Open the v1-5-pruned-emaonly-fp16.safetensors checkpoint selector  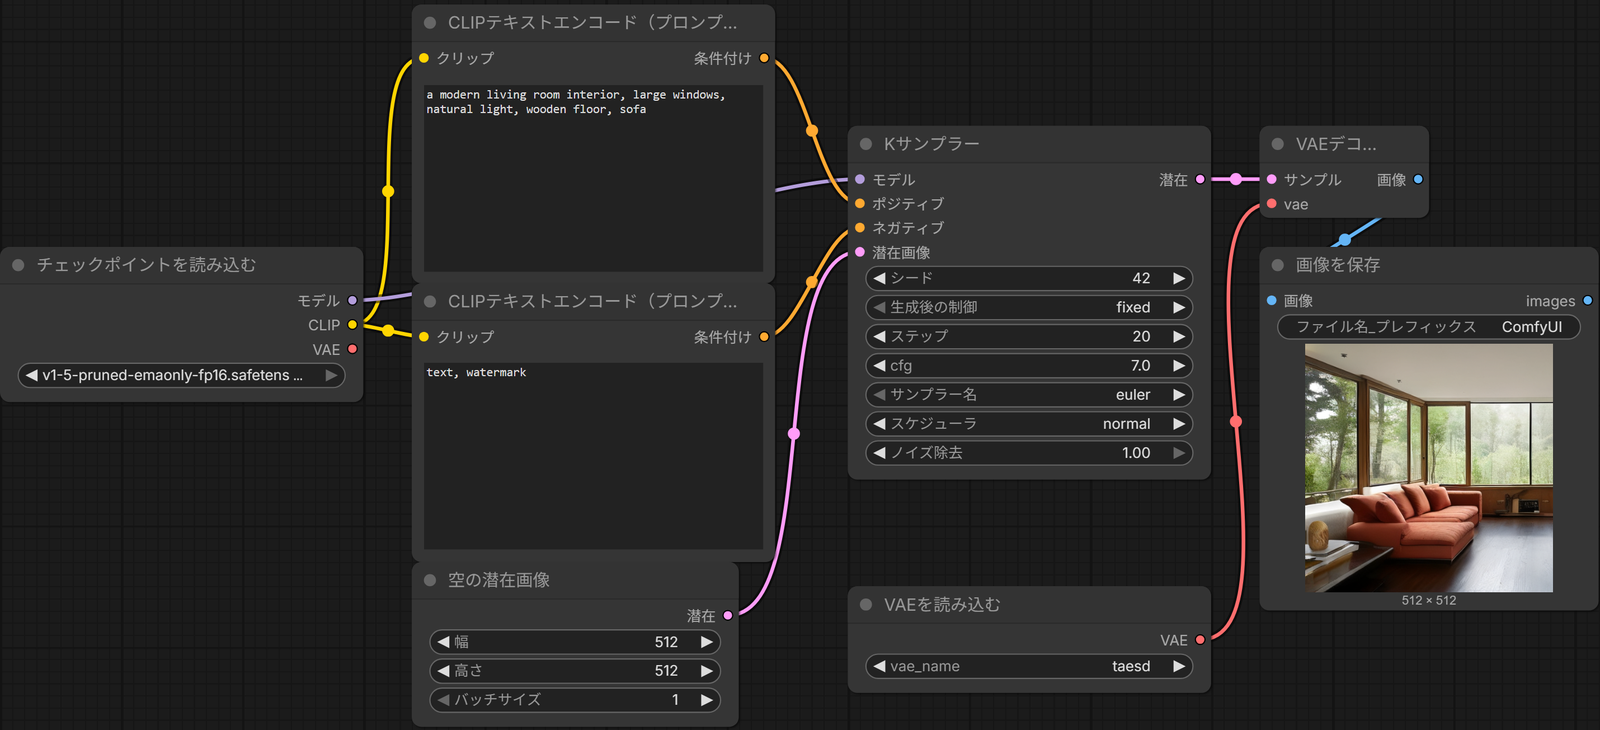tap(182, 375)
